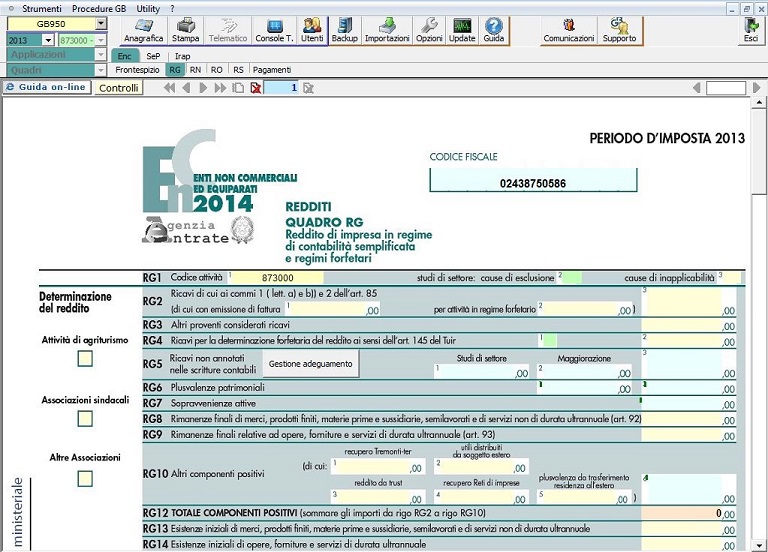Go to previous module arrow
The height and width of the screenshot is (552, 768).
(x=186, y=88)
